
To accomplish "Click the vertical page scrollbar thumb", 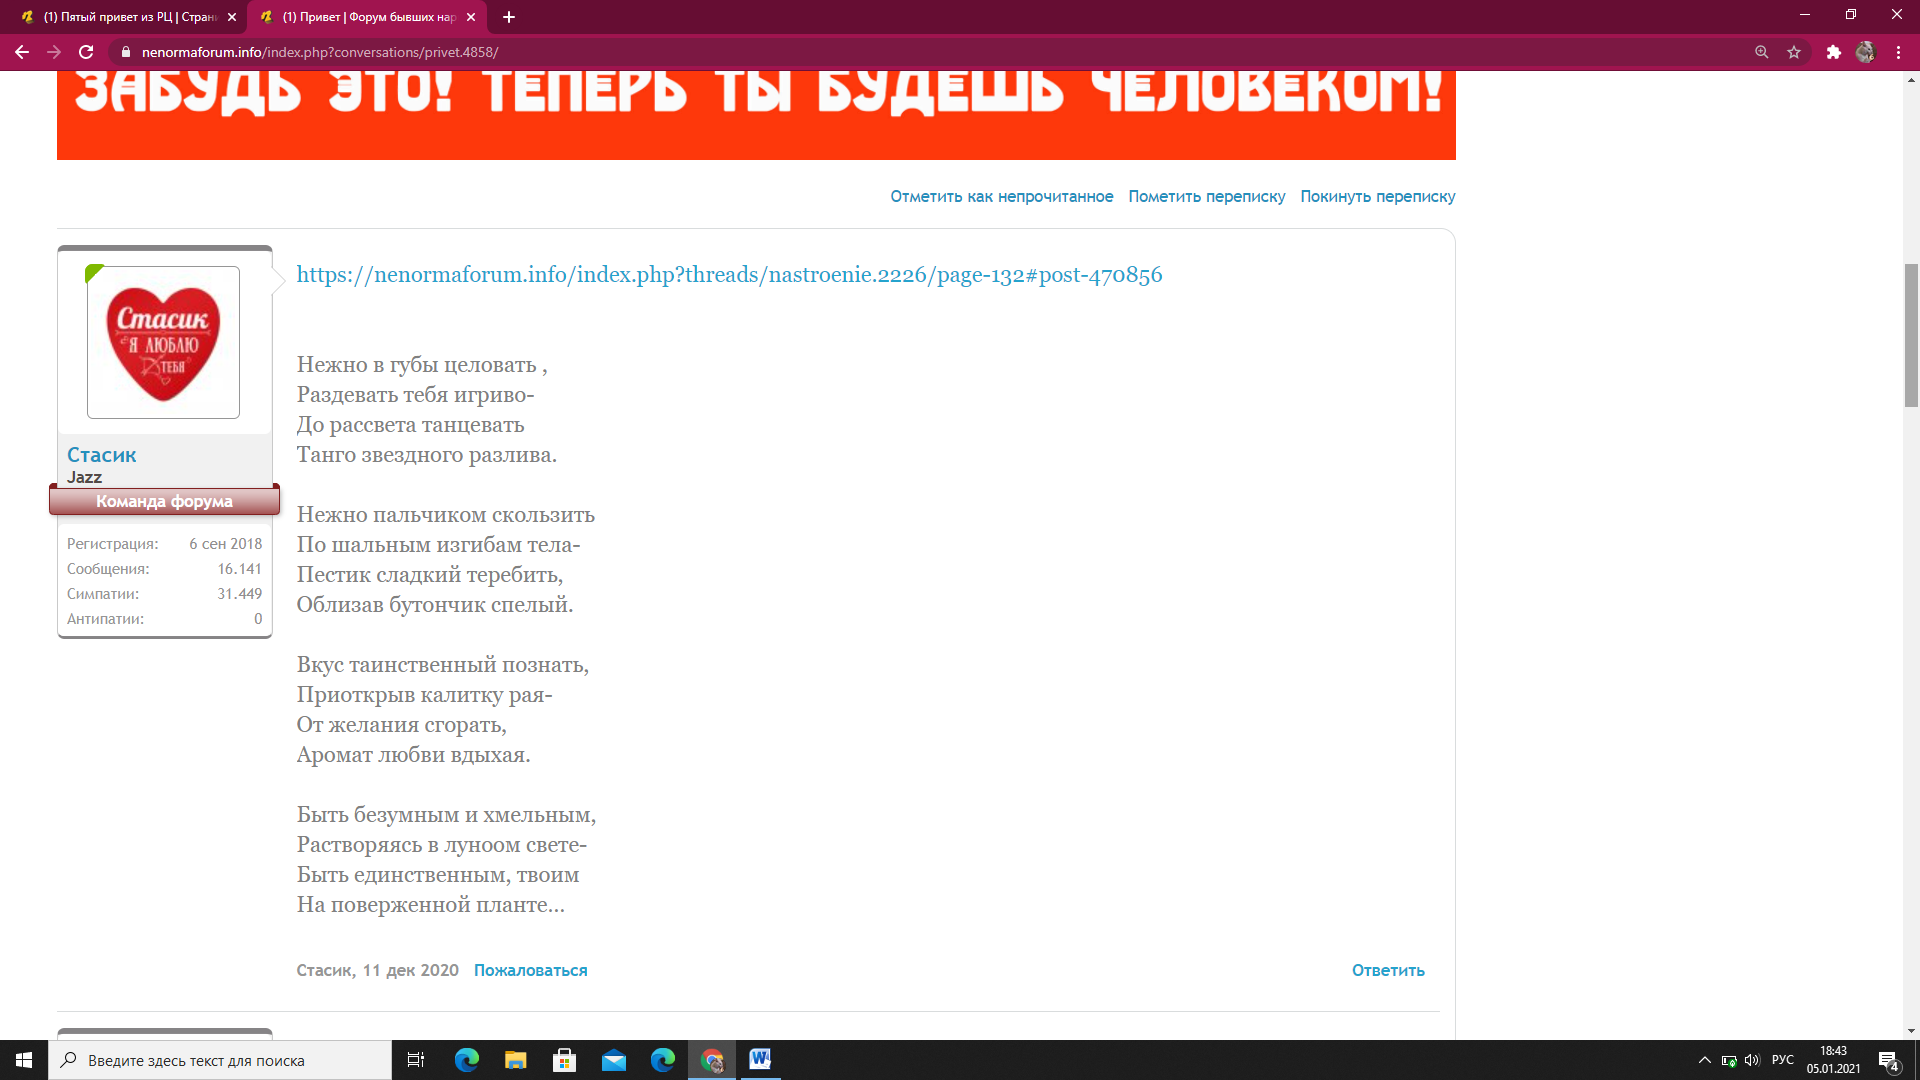I will click(1911, 335).
